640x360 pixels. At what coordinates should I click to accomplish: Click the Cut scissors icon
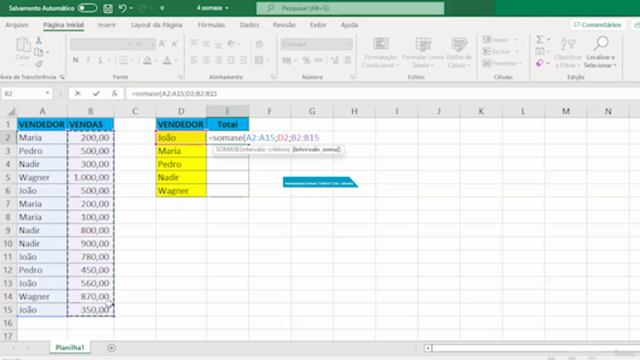coord(39,40)
